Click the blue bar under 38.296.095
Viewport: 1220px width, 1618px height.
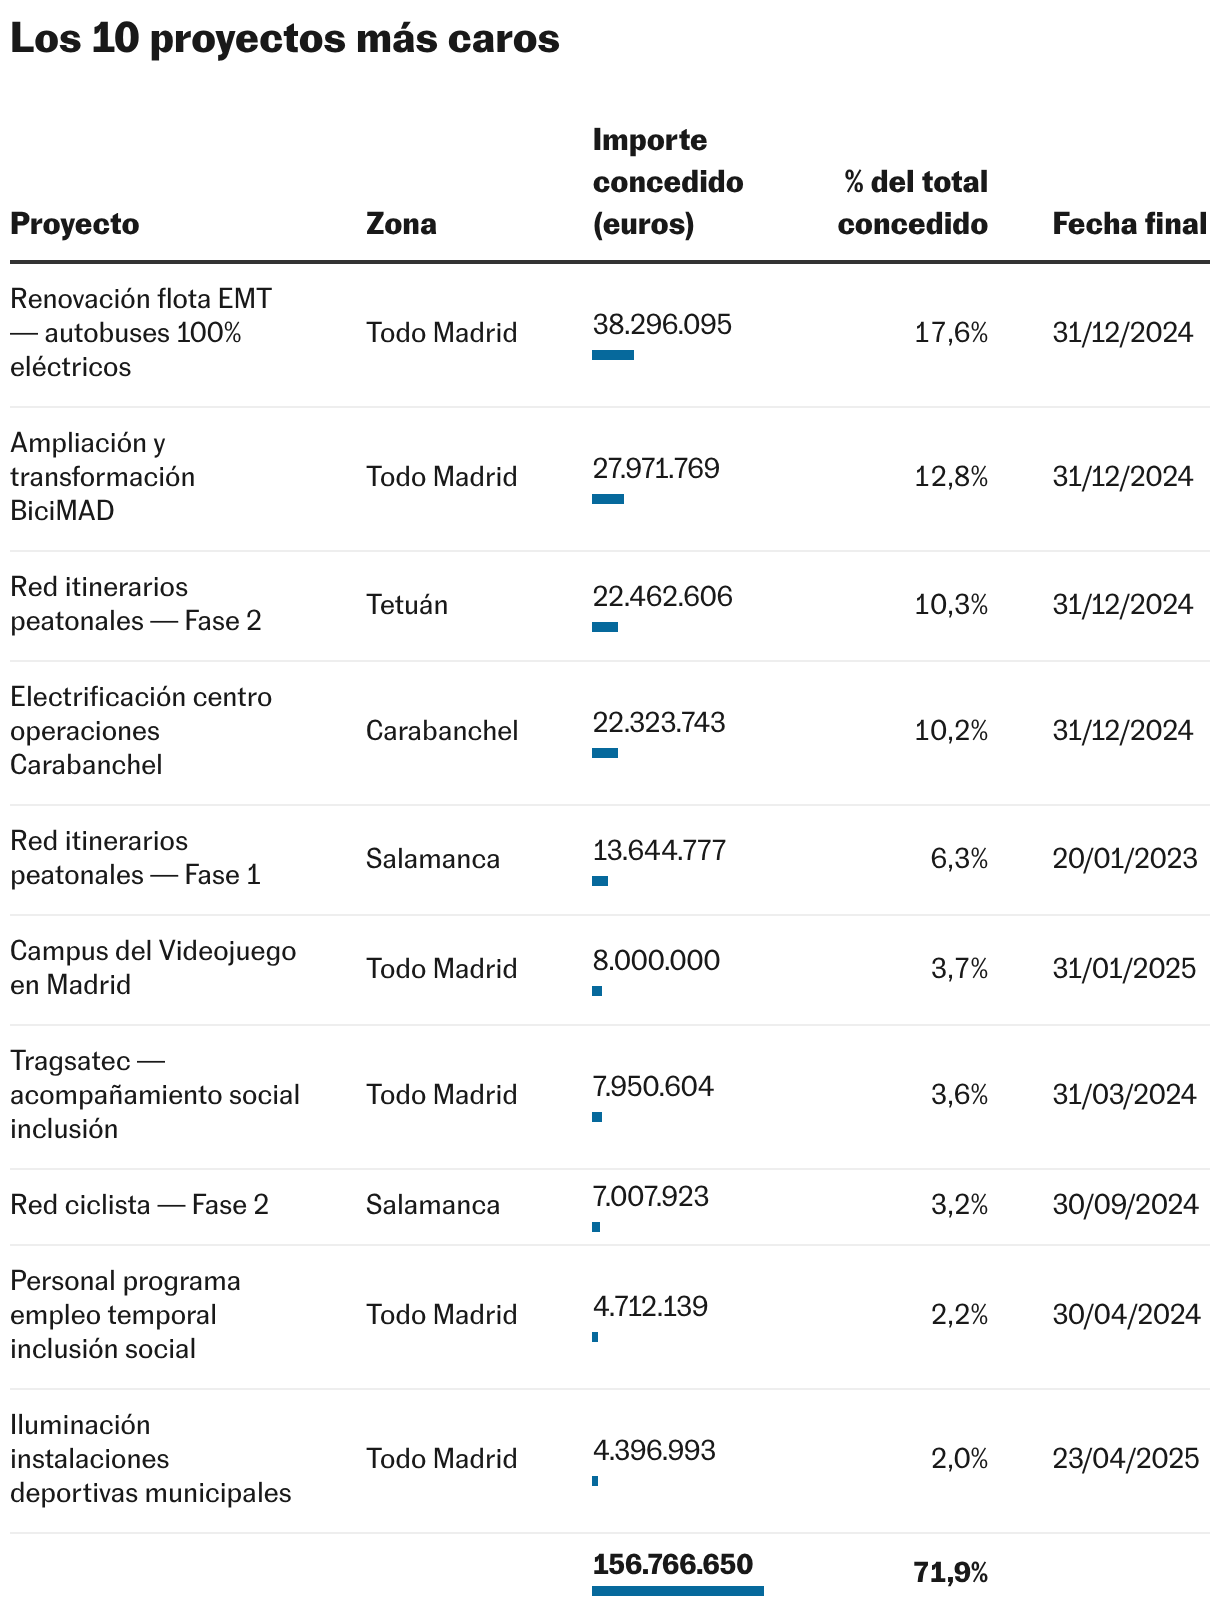(x=613, y=355)
